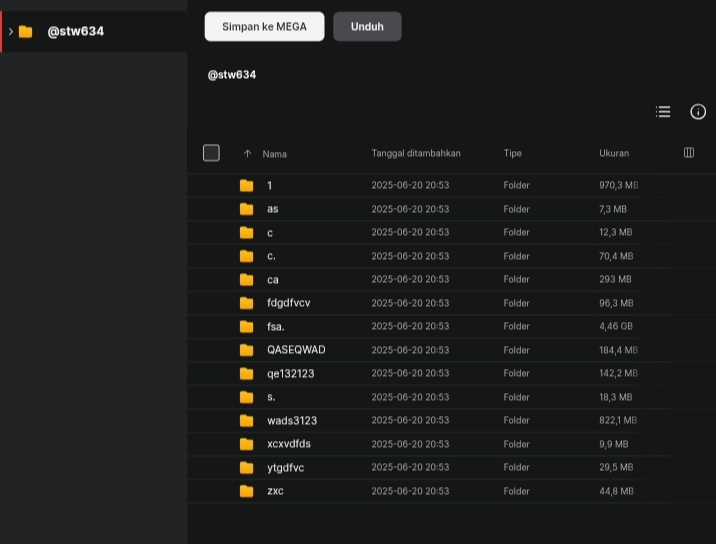Select folder name "ca"

(273, 280)
